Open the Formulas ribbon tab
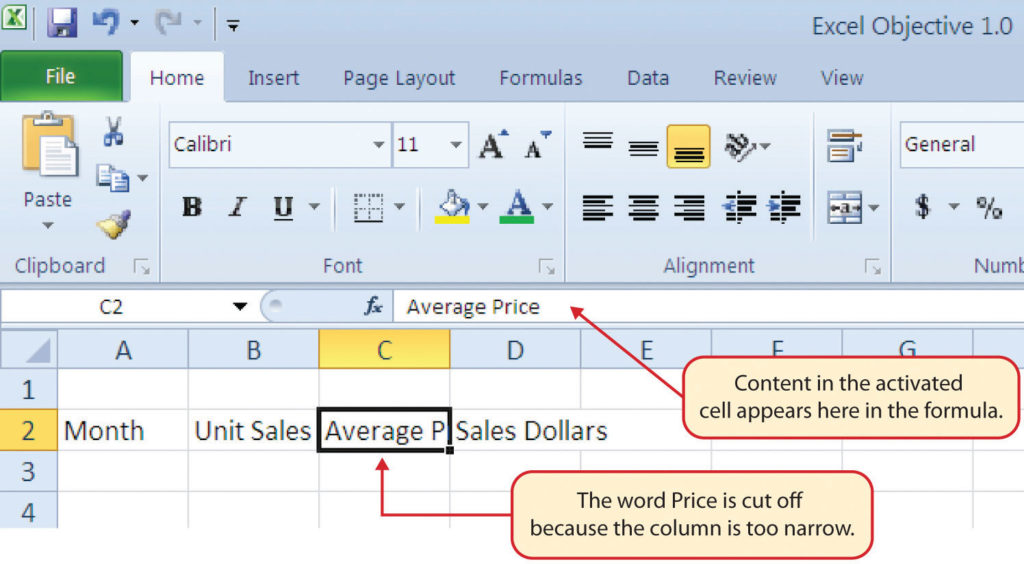The image size is (1024, 564). 540,78
